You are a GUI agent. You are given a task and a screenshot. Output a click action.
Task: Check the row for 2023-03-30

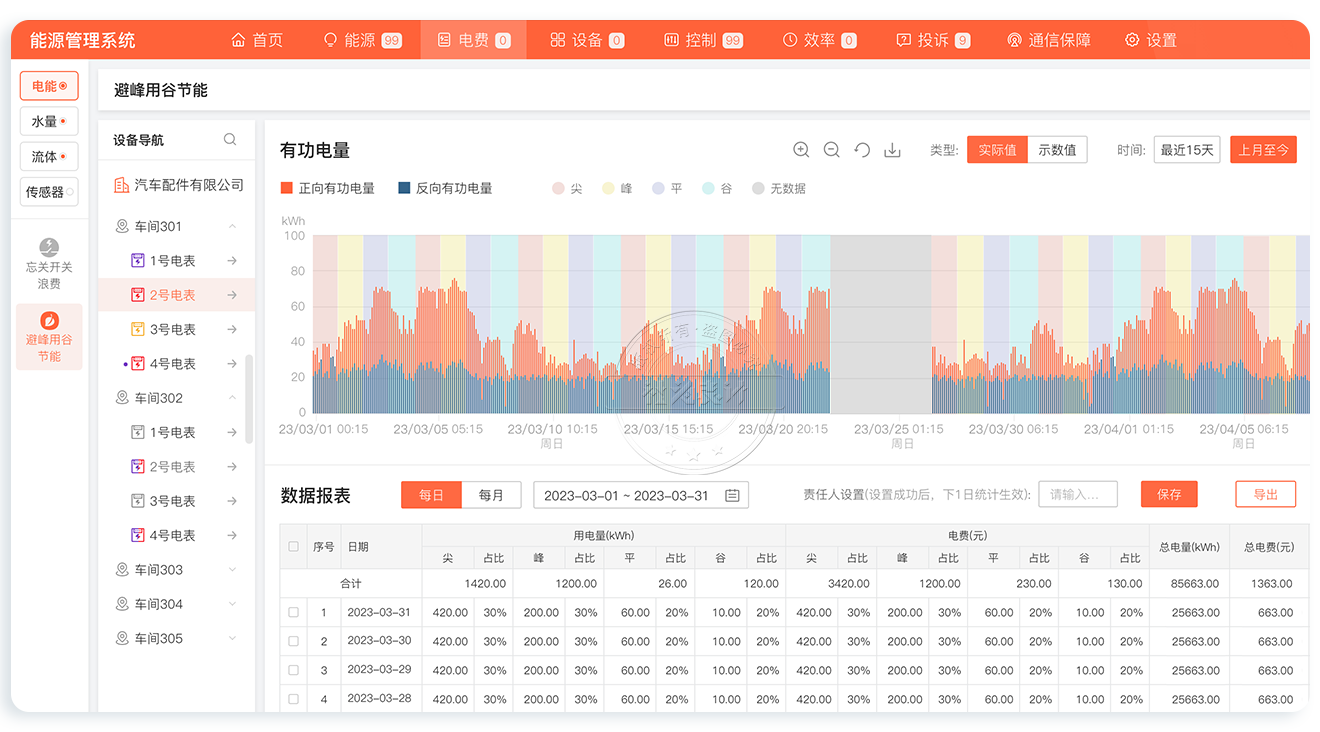(293, 641)
